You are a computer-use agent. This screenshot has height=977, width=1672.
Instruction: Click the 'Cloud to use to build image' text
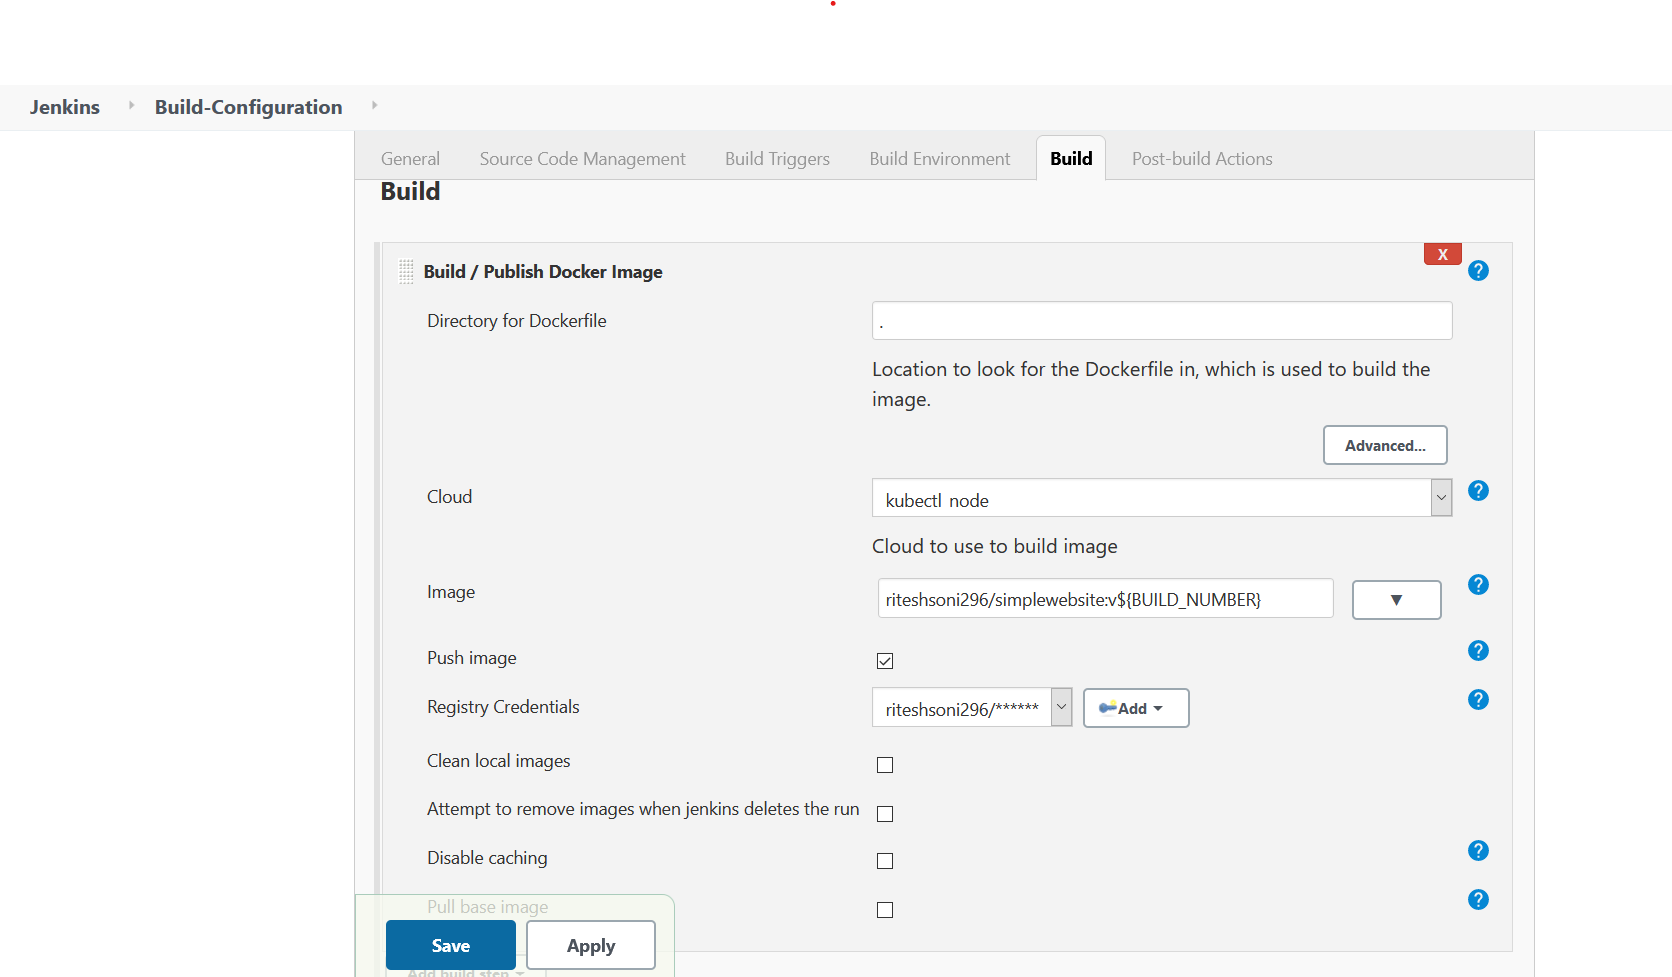tap(995, 546)
